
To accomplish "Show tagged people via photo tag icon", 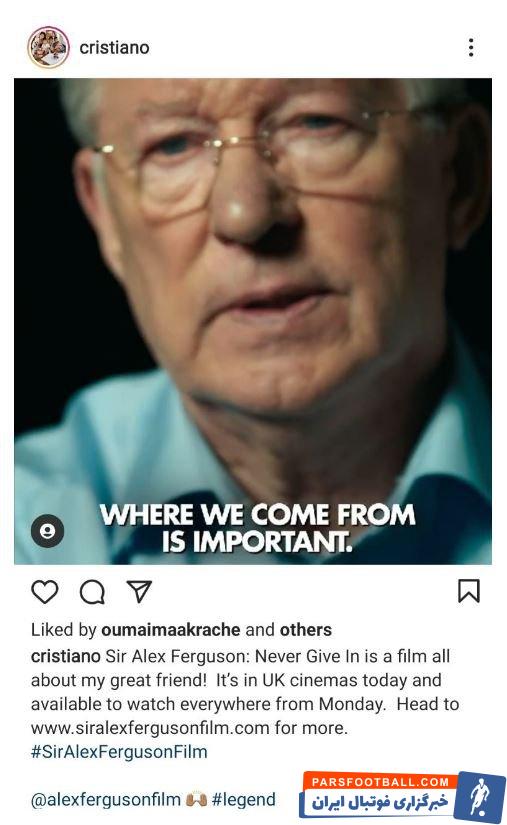I will coord(47,530).
